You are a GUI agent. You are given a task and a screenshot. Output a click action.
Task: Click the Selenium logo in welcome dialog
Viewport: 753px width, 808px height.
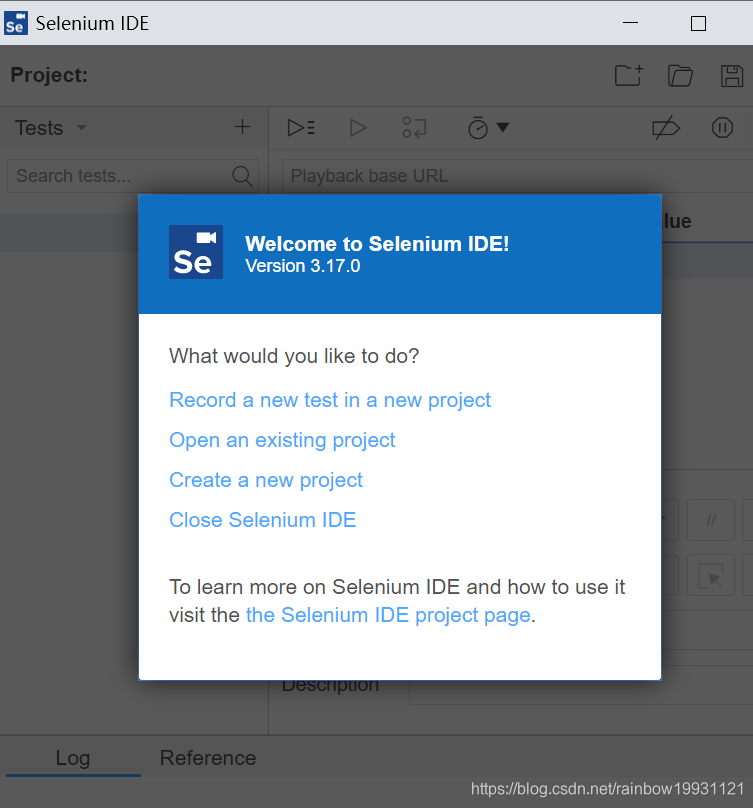pos(196,252)
